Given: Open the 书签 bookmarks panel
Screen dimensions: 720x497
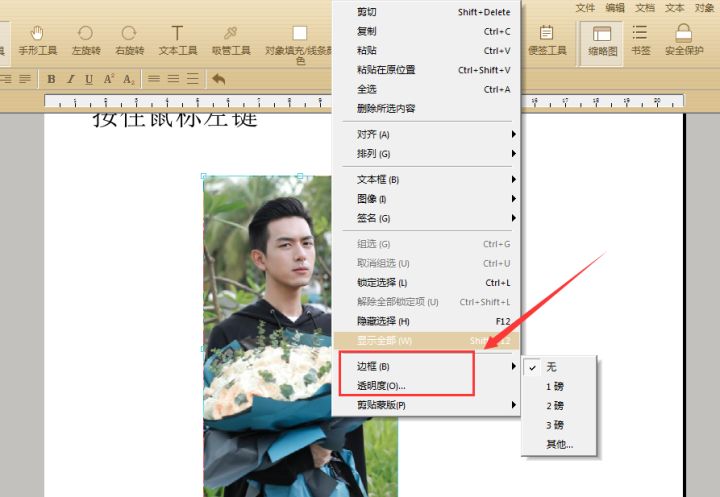Looking at the screenshot, I should click(x=640, y=40).
